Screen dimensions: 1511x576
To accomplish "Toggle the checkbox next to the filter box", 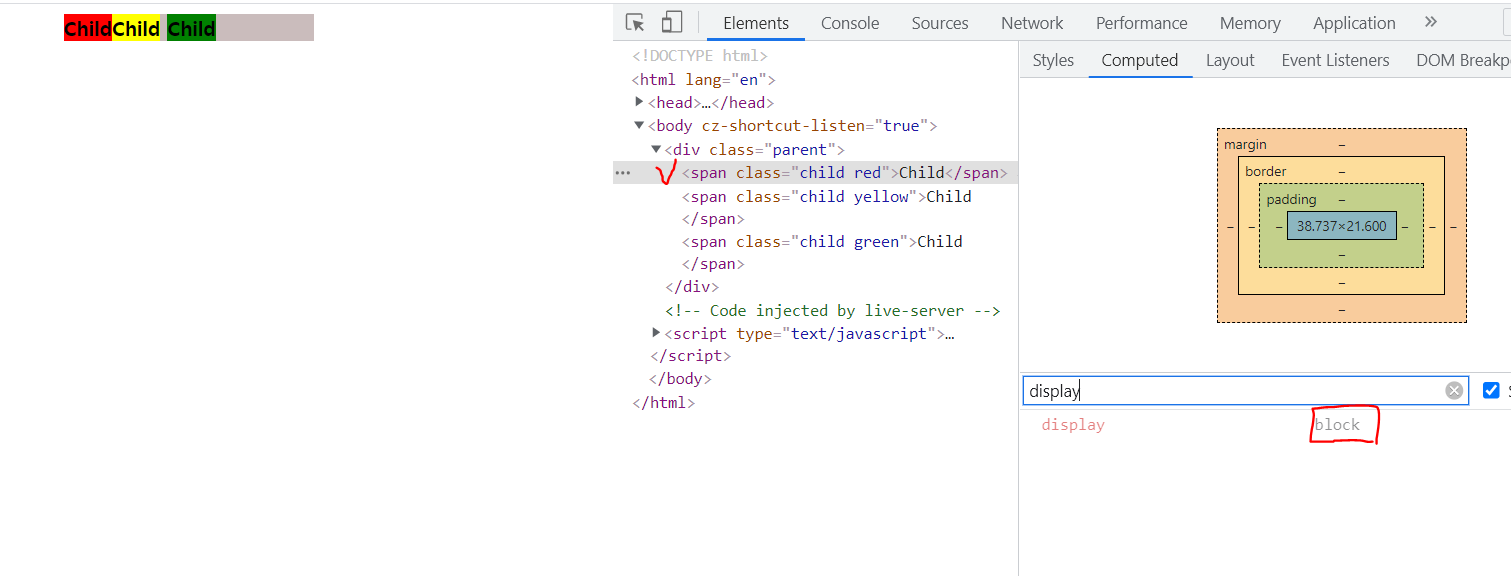I will click(x=1491, y=390).
